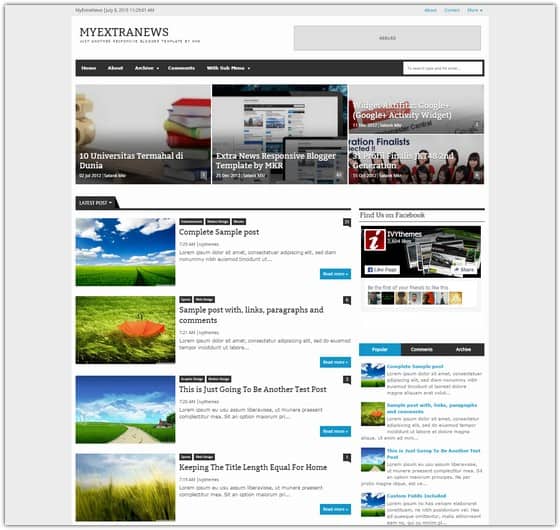Viewport: 560px width, 530px height.
Task: Expand the More dropdown in top bar
Action: click(475, 10)
